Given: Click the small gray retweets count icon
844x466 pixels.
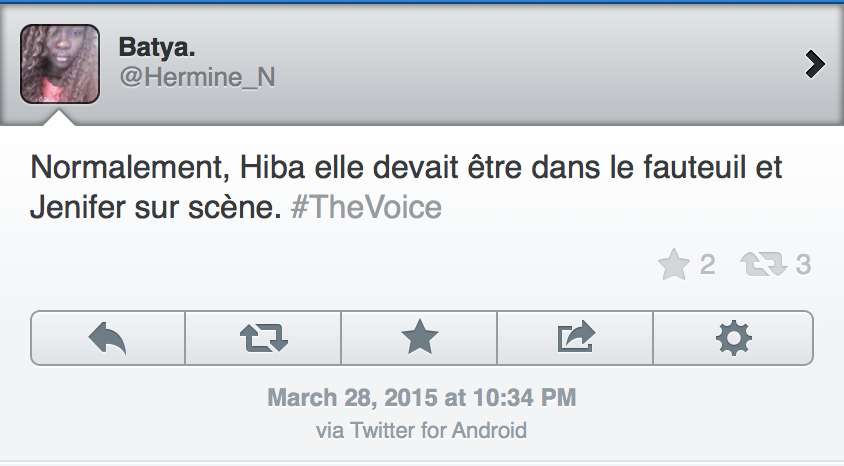Looking at the screenshot, I should (x=764, y=265).
